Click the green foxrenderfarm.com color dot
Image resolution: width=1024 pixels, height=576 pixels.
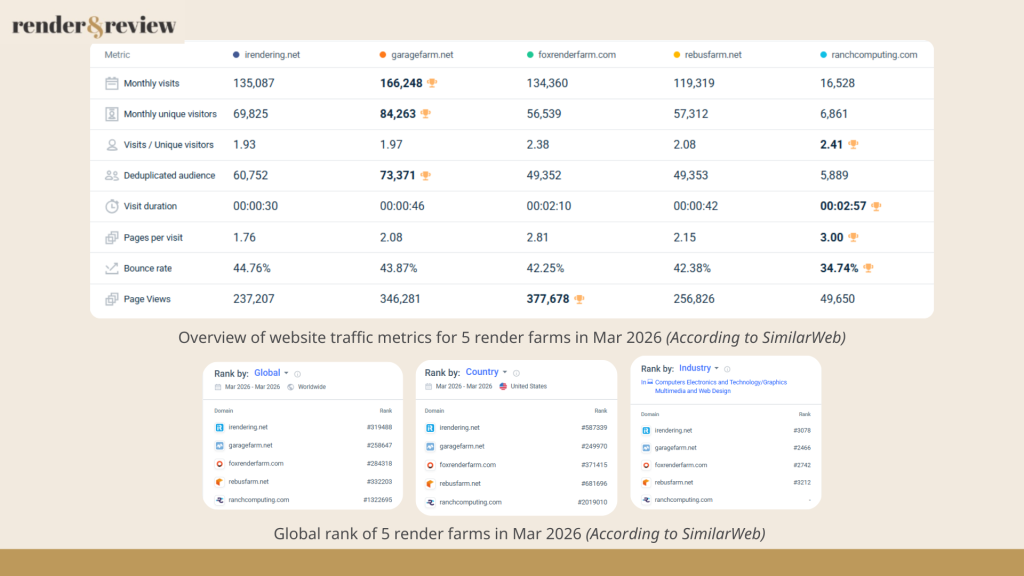click(x=530, y=55)
